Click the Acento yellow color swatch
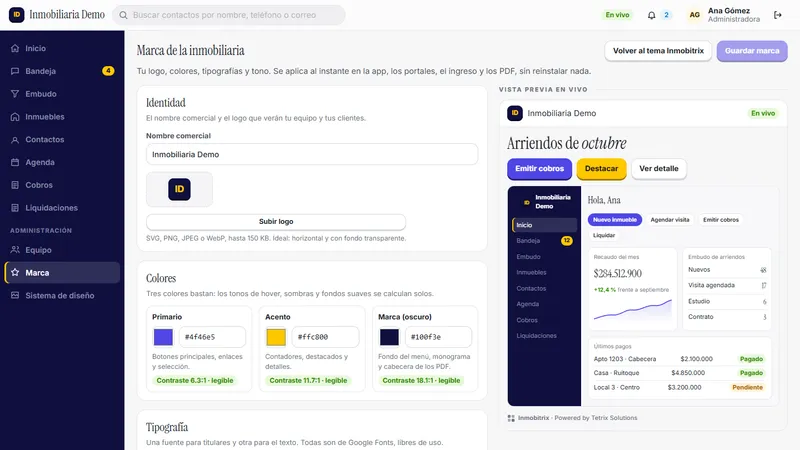 (276, 337)
